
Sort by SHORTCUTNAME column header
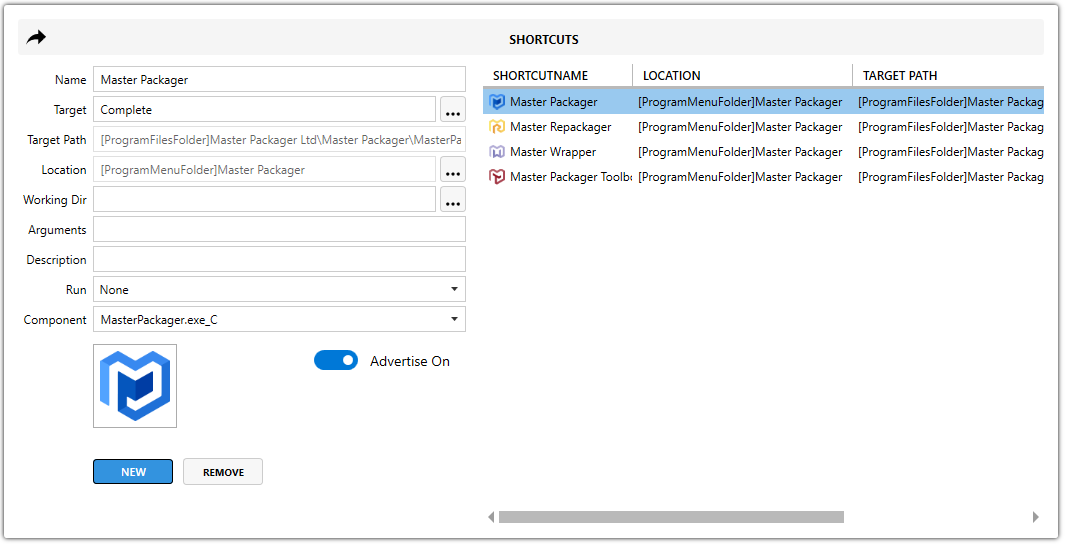pos(557,75)
